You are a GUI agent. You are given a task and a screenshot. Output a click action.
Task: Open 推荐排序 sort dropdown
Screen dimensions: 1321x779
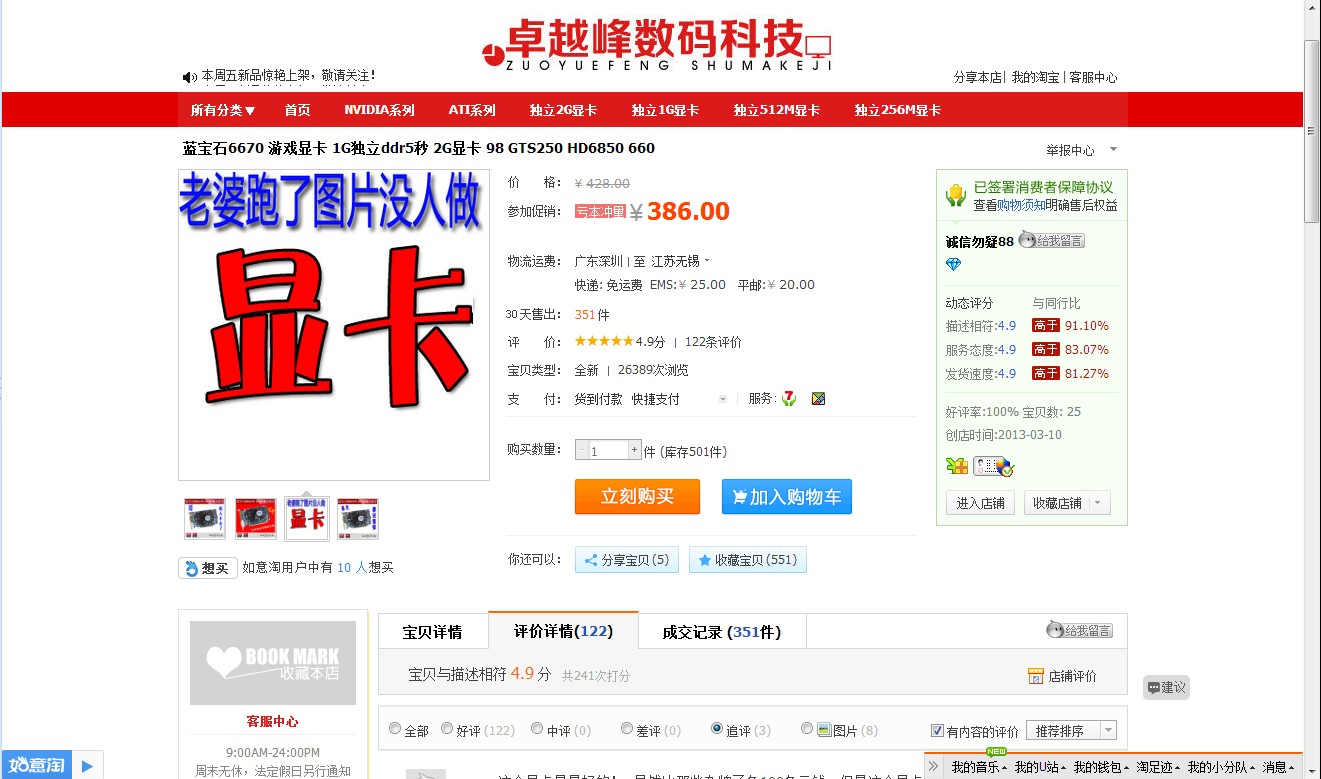point(1071,731)
